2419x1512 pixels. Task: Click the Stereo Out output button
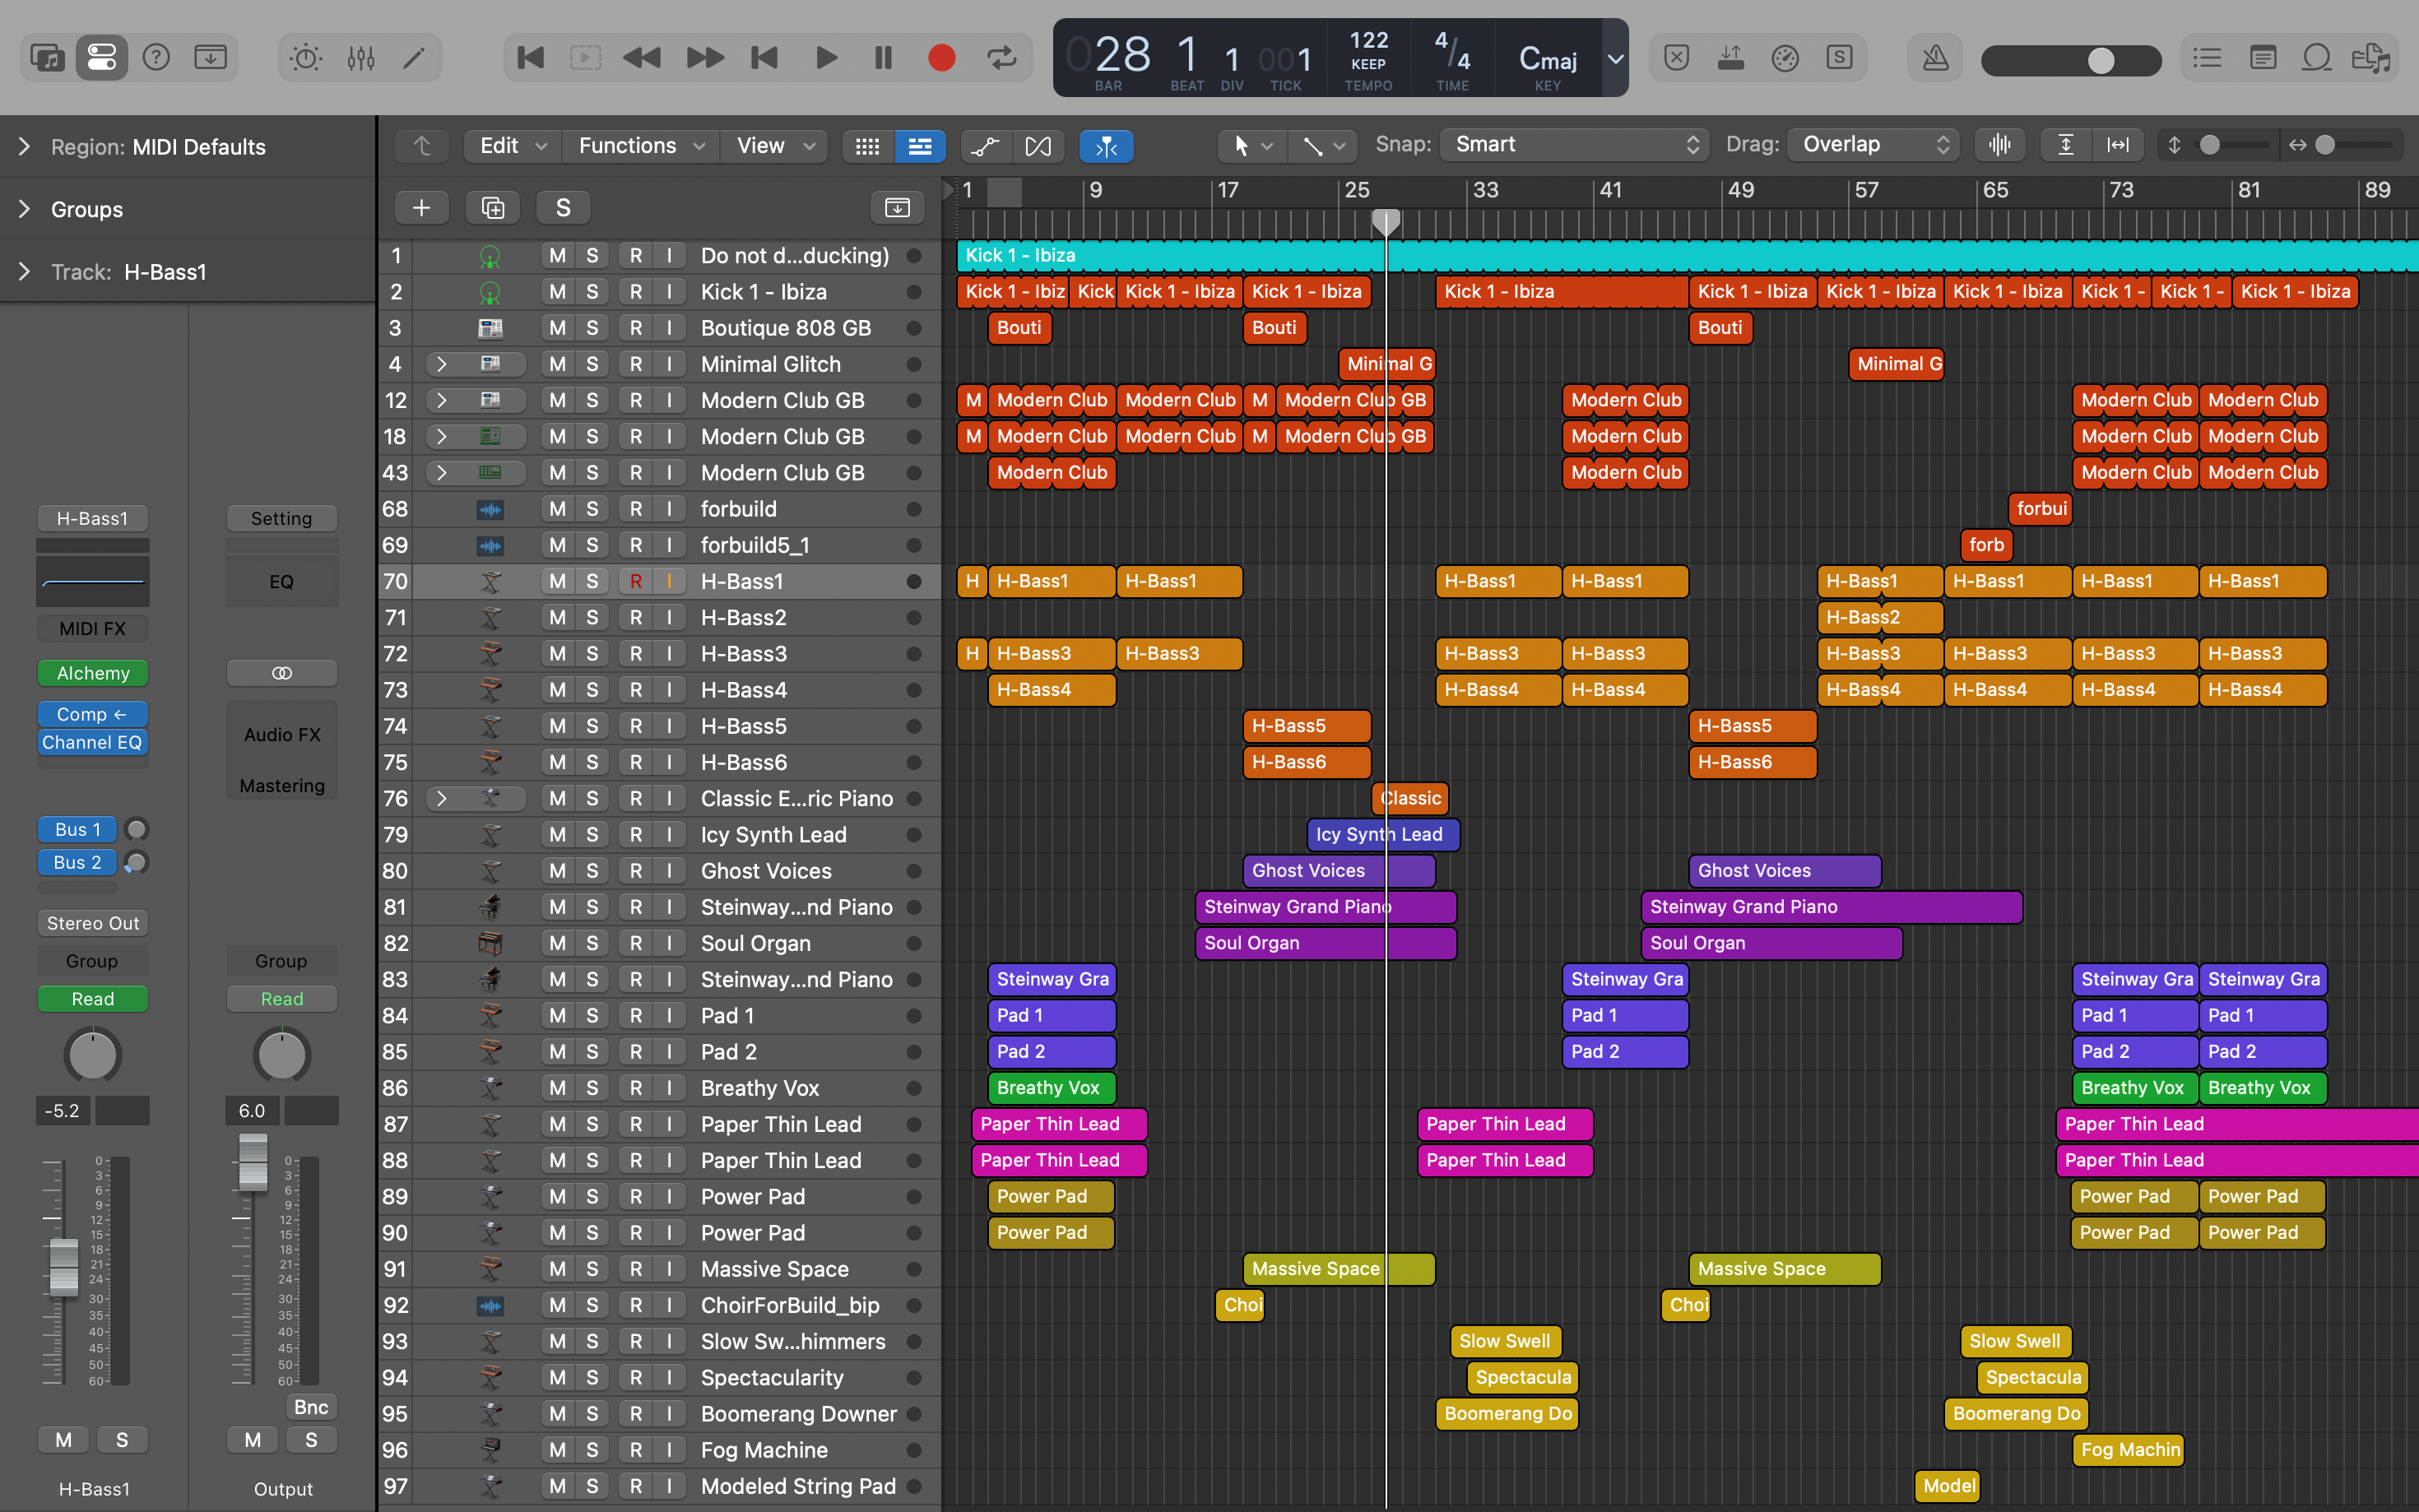[x=92, y=923]
